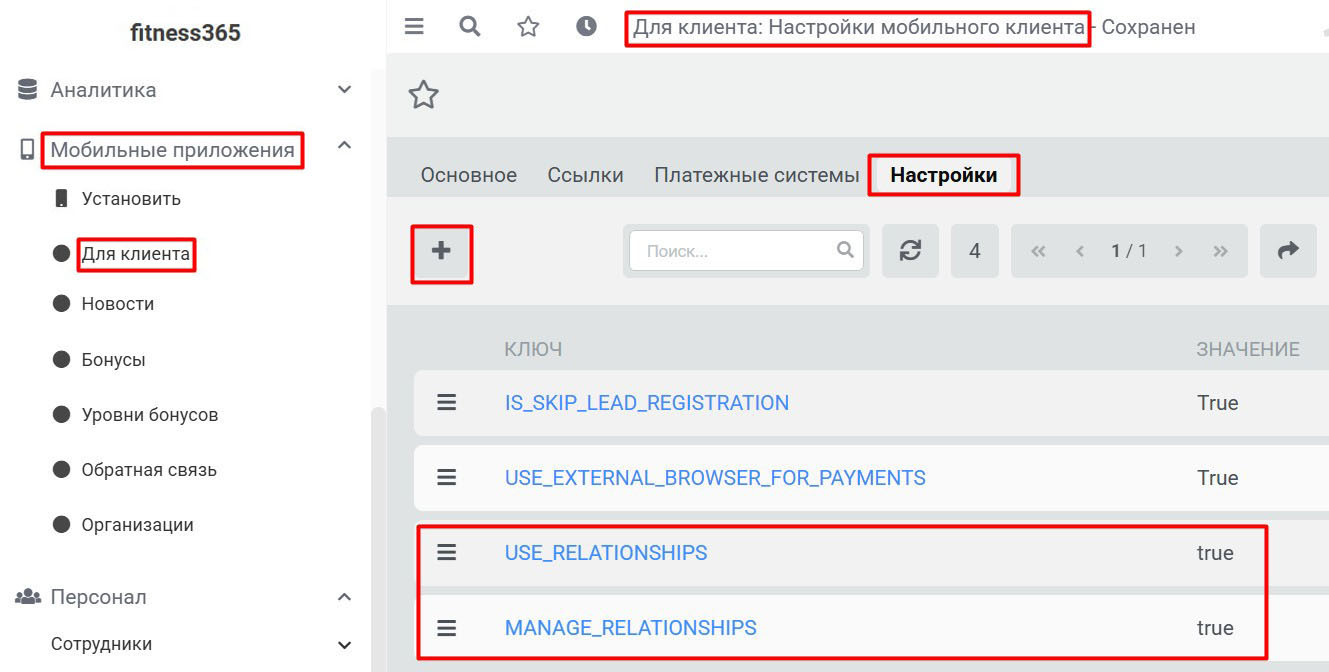The width and height of the screenshot is (1329, 672).
Task: Click the row menu icon for USE_EXTERNAL_BROWSER_FOR_PAYMENTS
Action: 447,478
